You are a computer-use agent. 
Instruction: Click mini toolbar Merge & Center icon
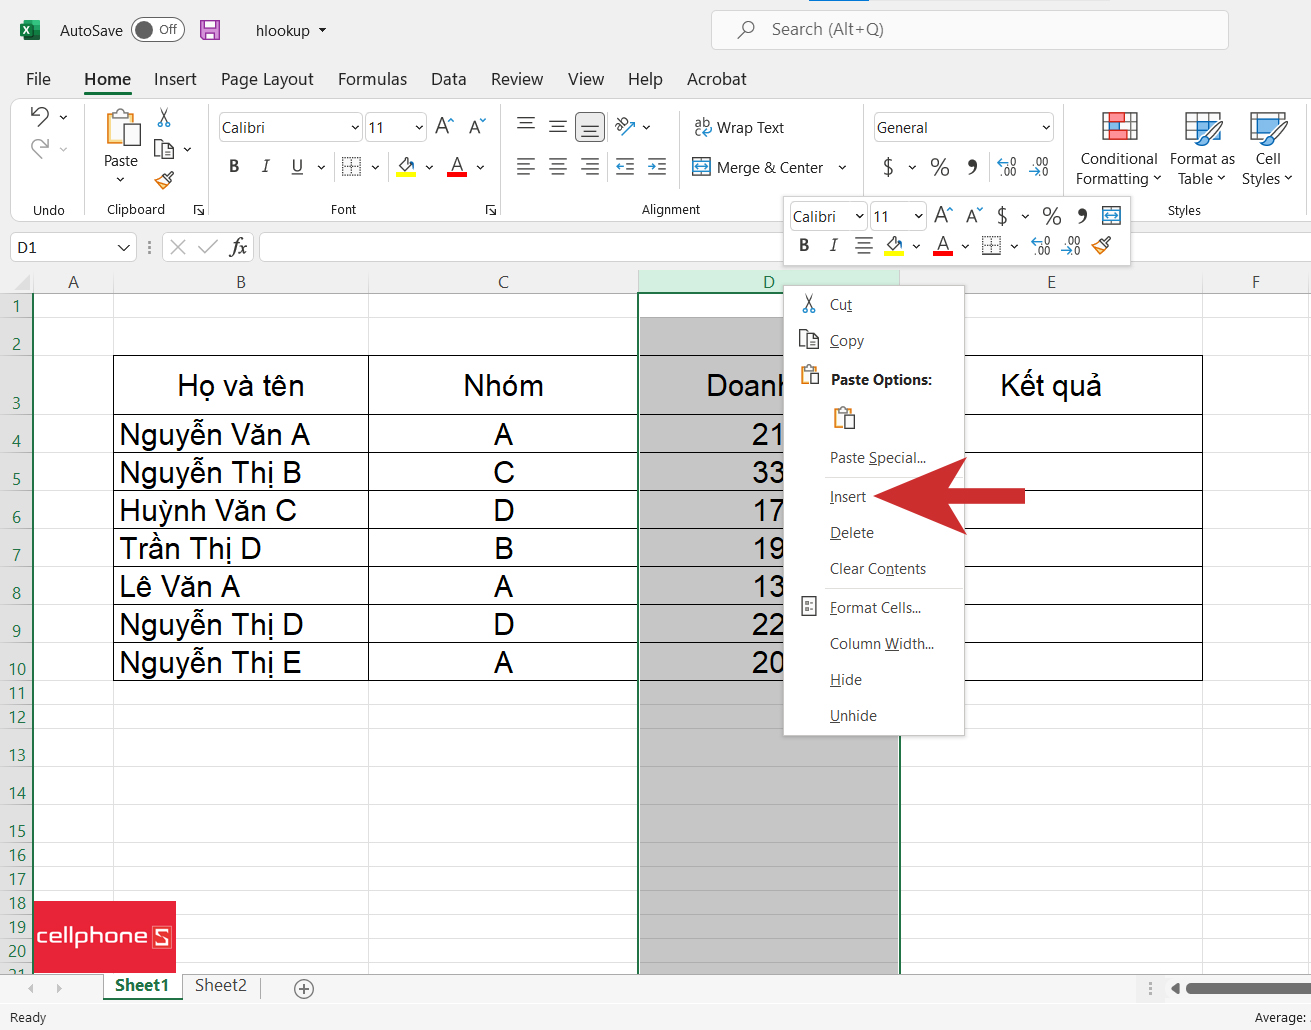click(1111, 216)
